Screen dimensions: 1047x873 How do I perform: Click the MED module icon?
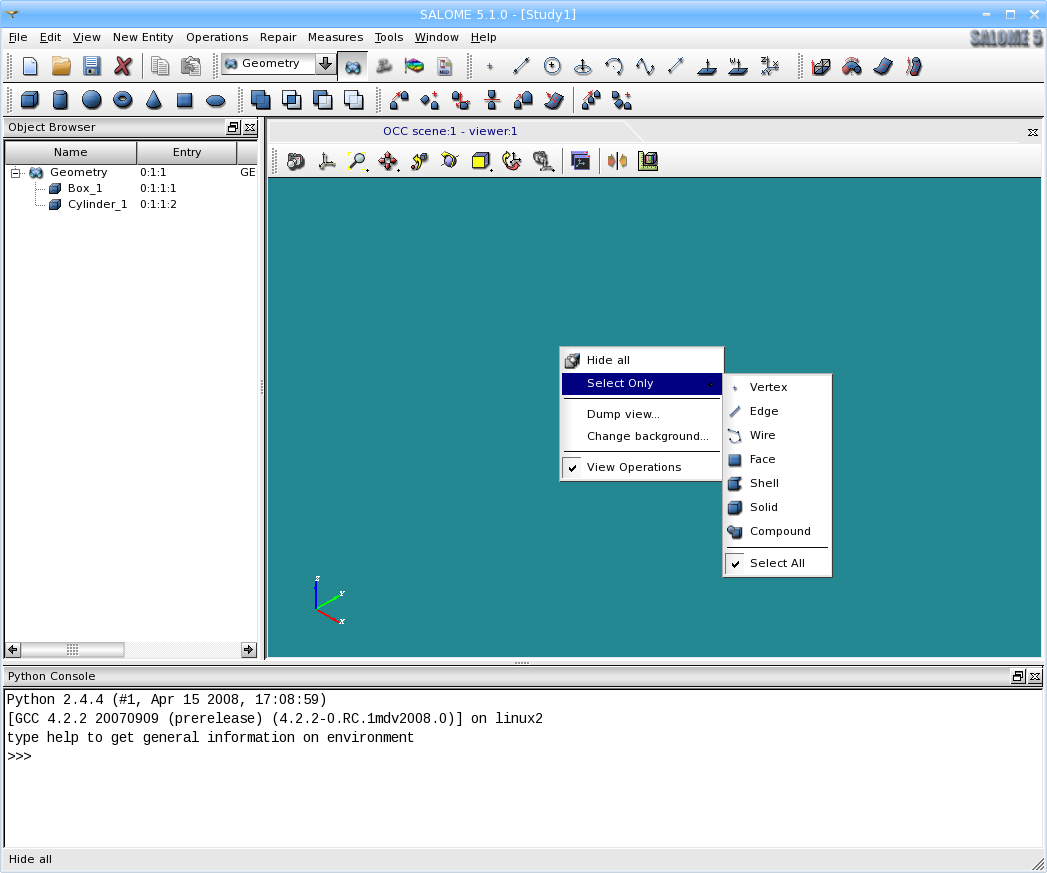[445, 65]
